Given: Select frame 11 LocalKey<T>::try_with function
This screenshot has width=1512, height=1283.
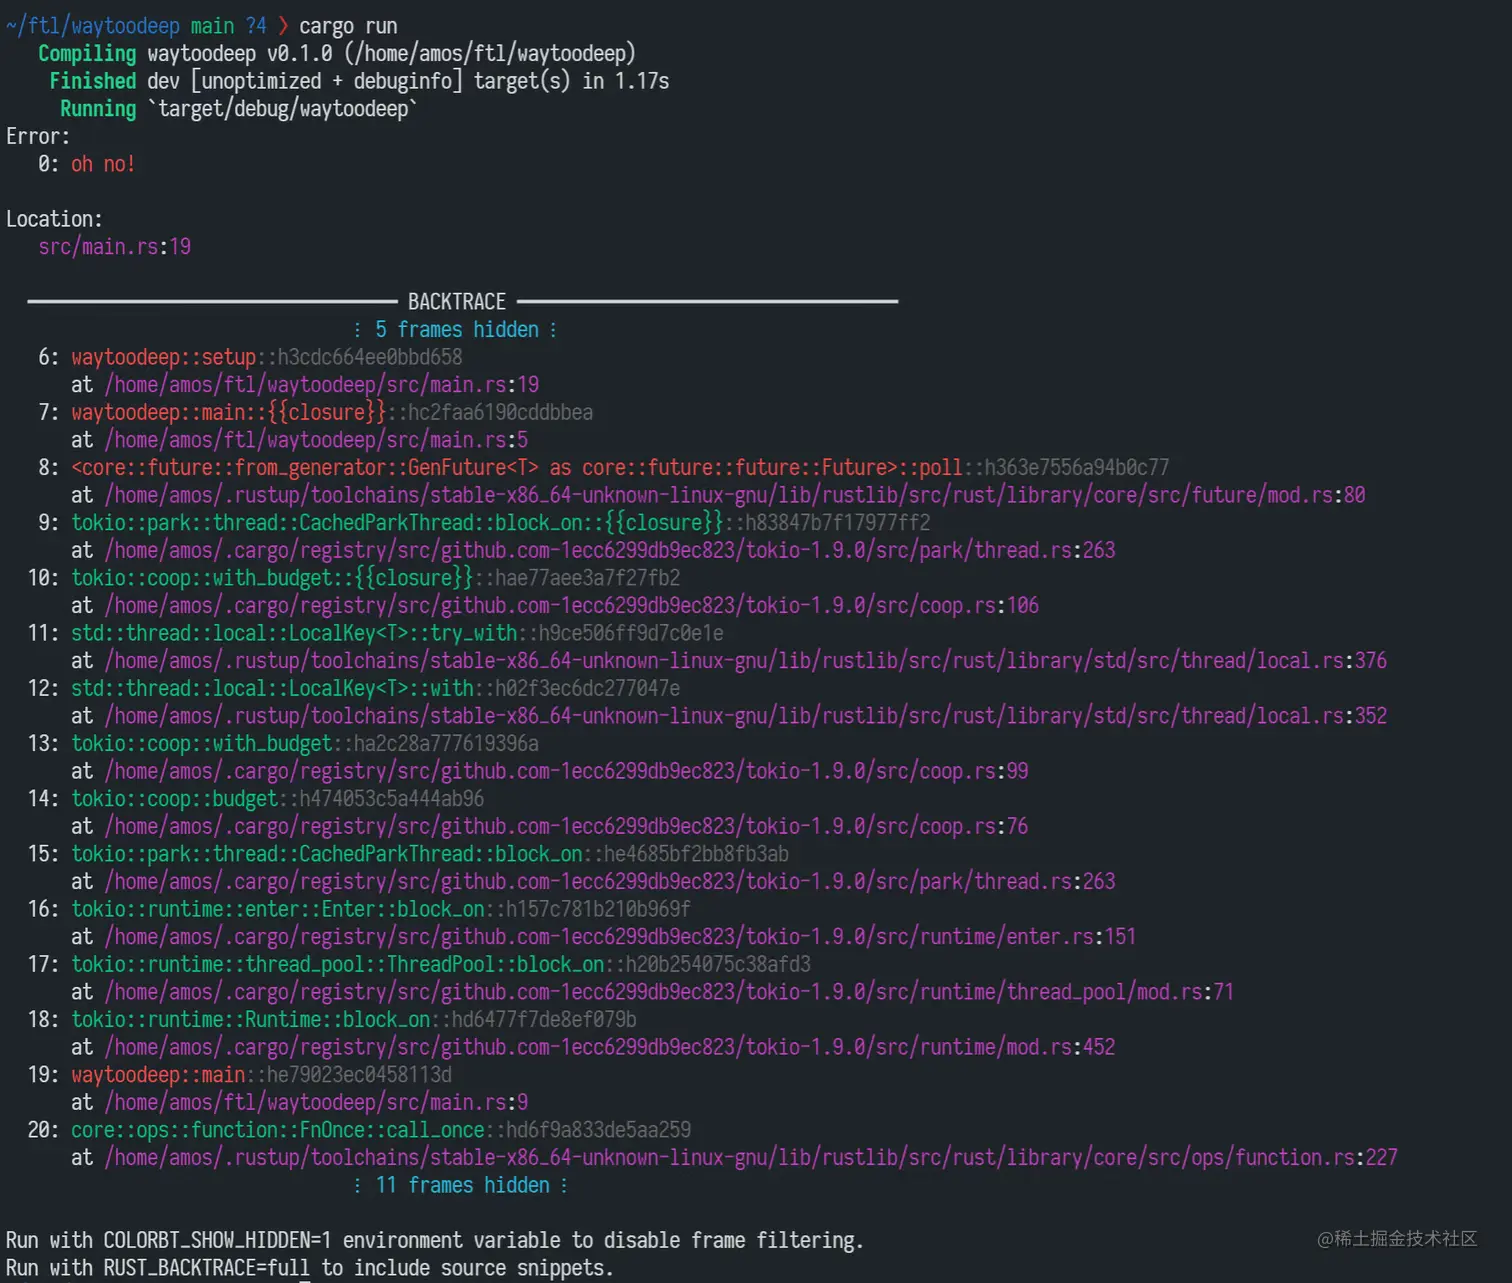Looking at the screenshot, I should (294, 633).
